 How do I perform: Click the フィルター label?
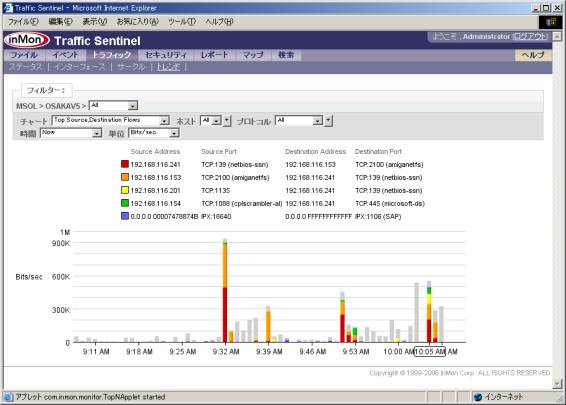(46, 90)
